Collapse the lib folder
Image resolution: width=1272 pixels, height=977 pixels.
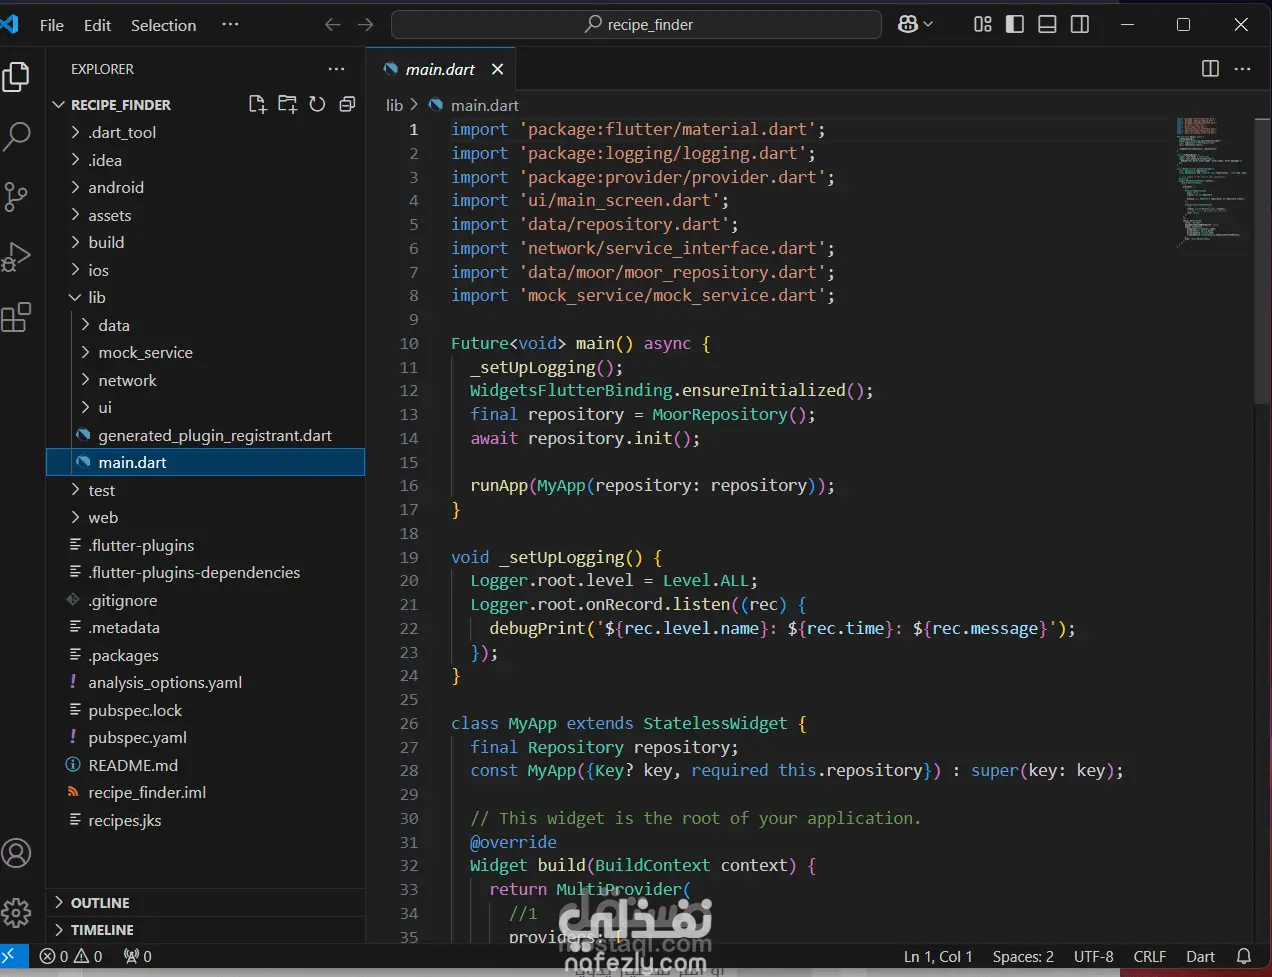96,297
